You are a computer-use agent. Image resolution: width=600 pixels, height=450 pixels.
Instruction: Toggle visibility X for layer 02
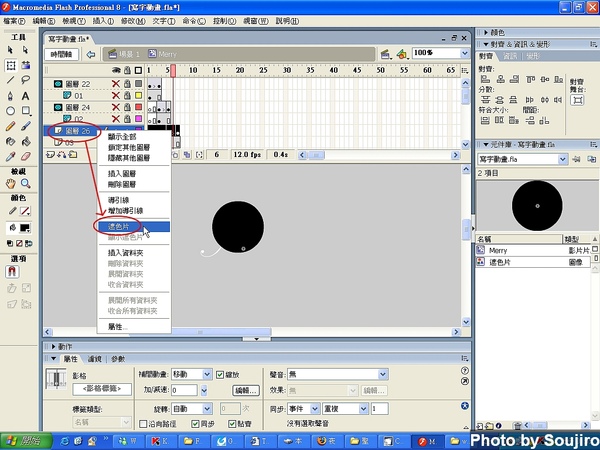(116, 119)
